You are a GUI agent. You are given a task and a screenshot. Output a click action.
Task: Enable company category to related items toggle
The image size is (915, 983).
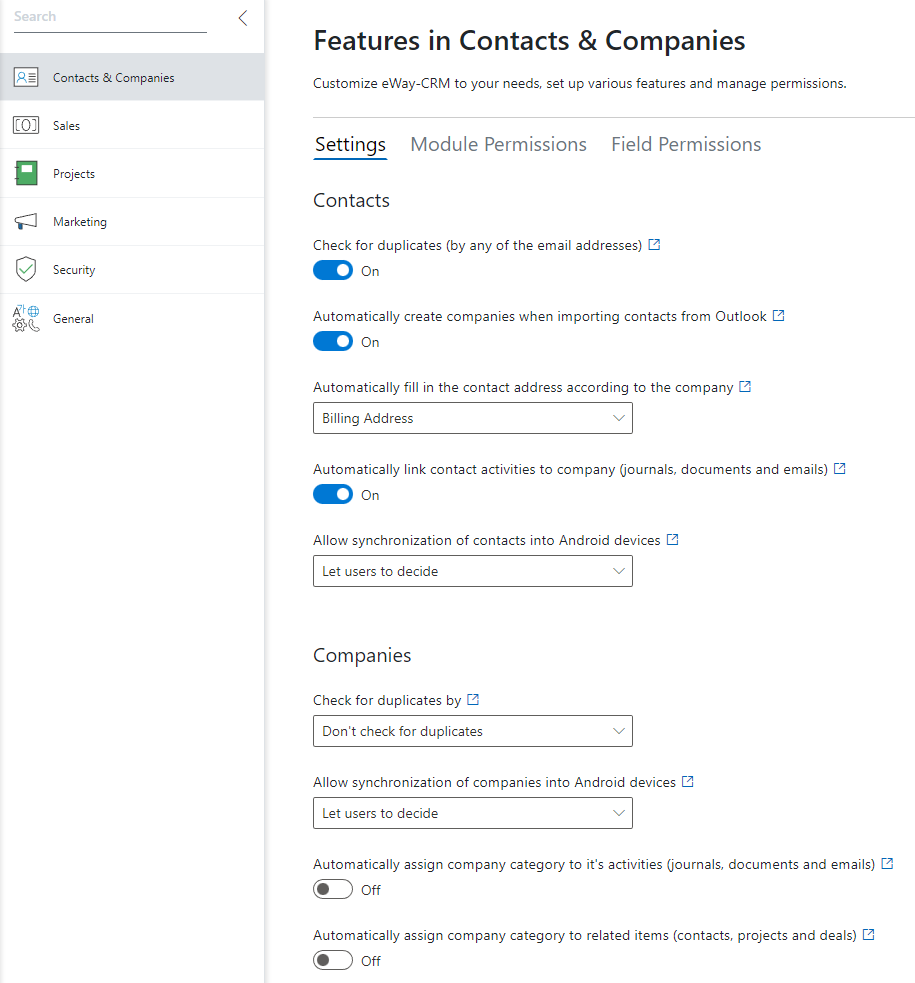pyautogui.click(x=333, y=960)
